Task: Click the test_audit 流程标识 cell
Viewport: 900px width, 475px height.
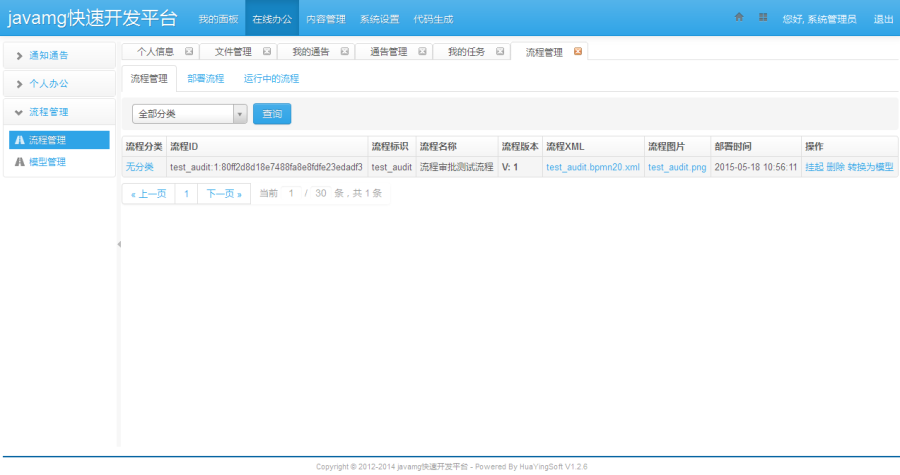Action: 391,167
